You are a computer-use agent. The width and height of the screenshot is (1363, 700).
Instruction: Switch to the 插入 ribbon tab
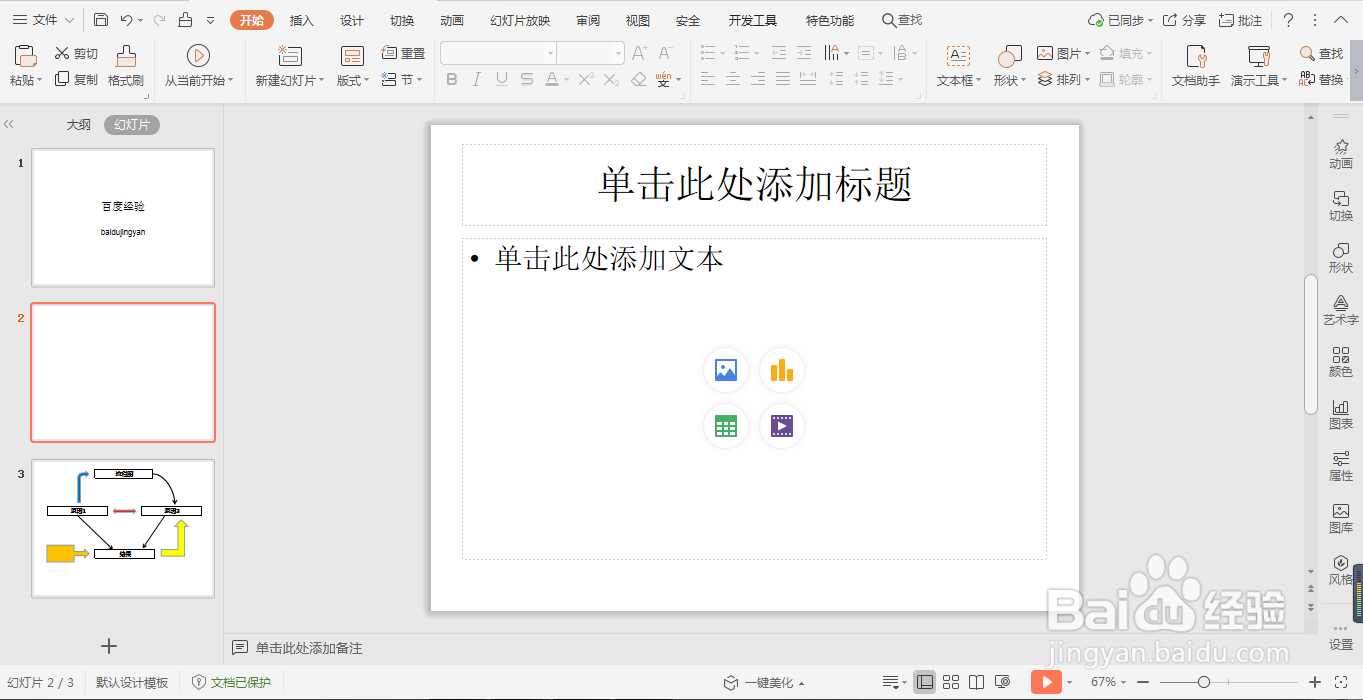tap(300, 19)
